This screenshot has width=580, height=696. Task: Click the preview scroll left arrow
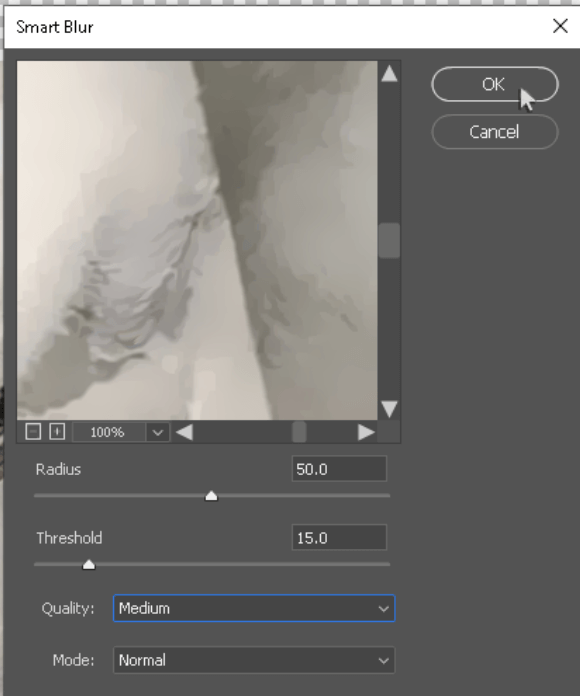(x=184, y=432)
